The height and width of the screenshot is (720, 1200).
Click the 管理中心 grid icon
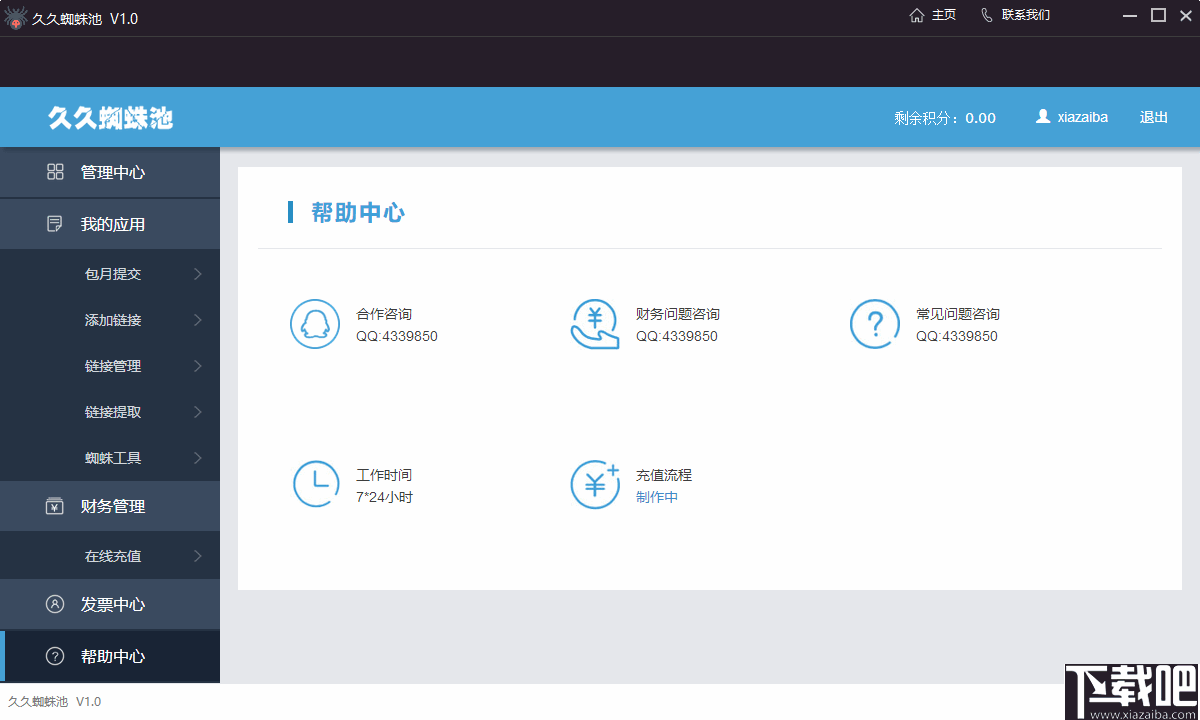(55, 172)
